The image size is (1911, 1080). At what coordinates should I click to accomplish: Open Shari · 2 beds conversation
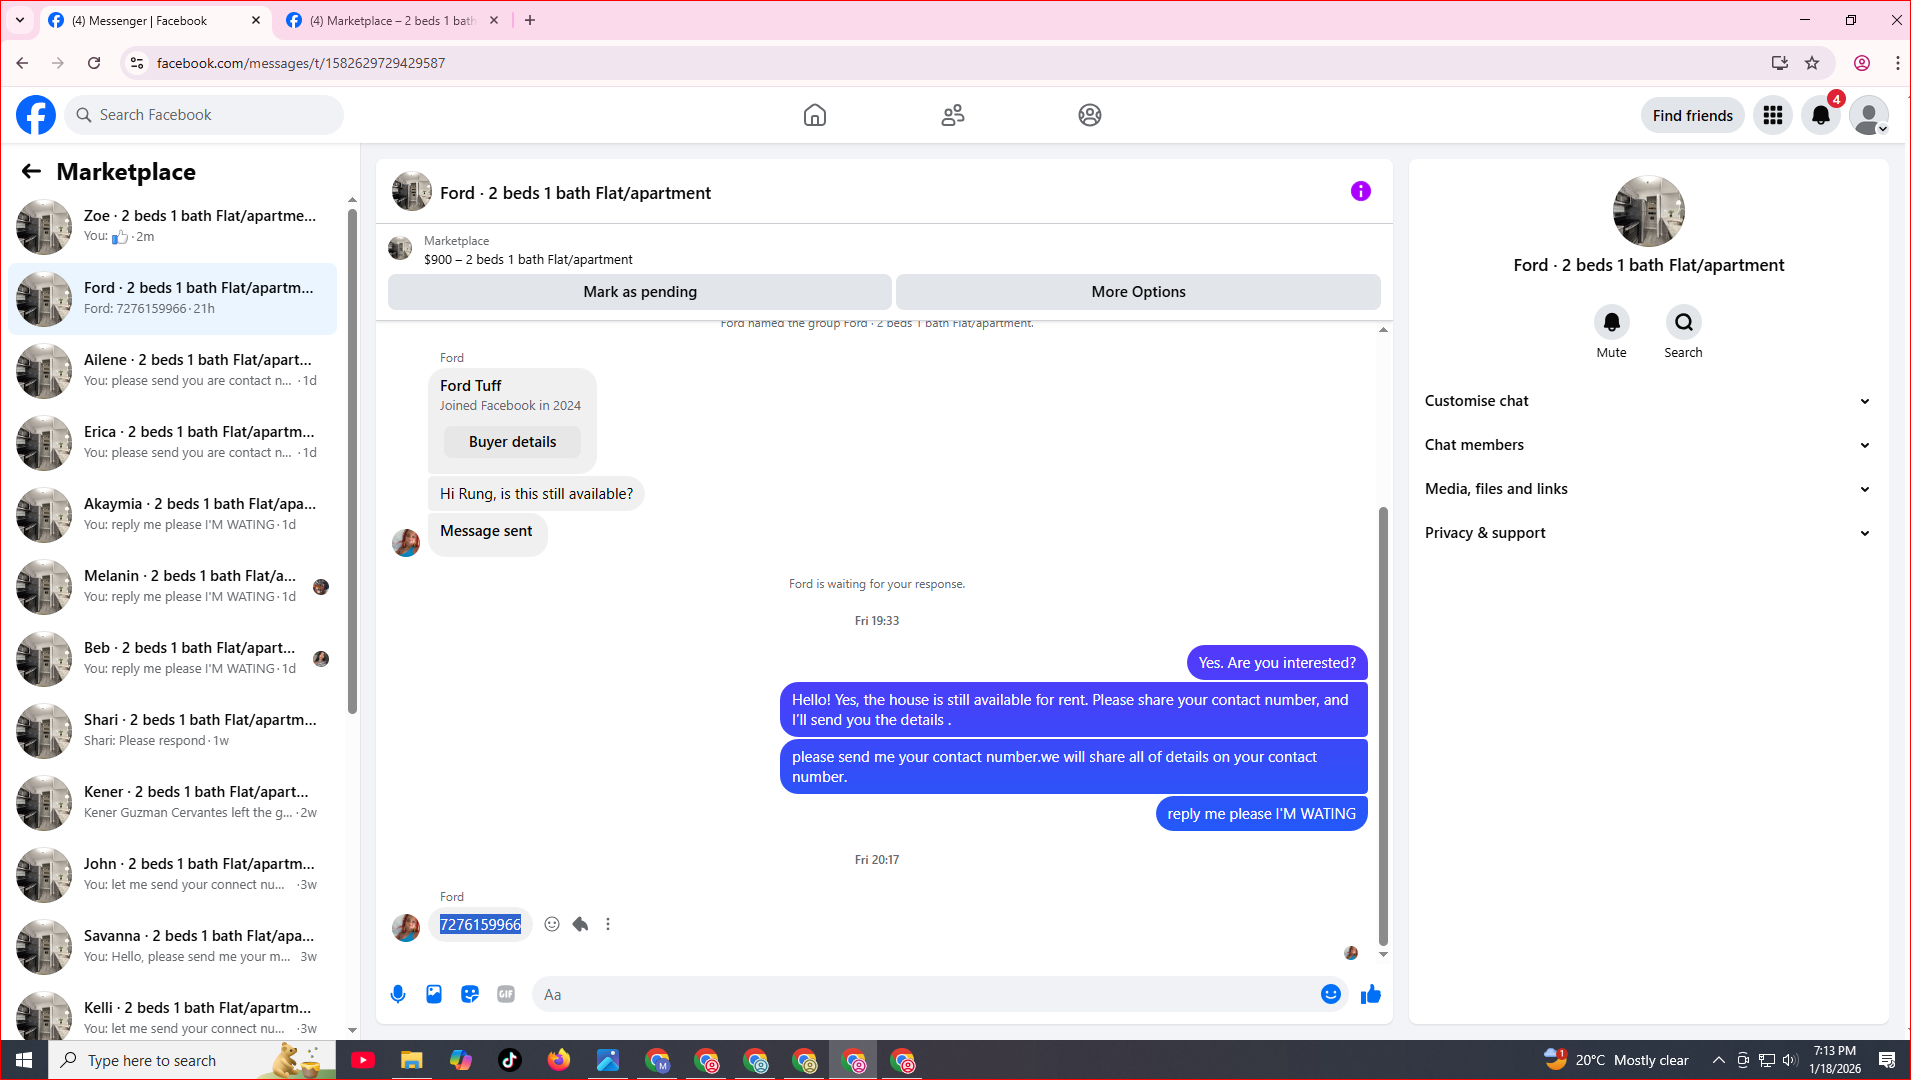(x=173, y=730)
